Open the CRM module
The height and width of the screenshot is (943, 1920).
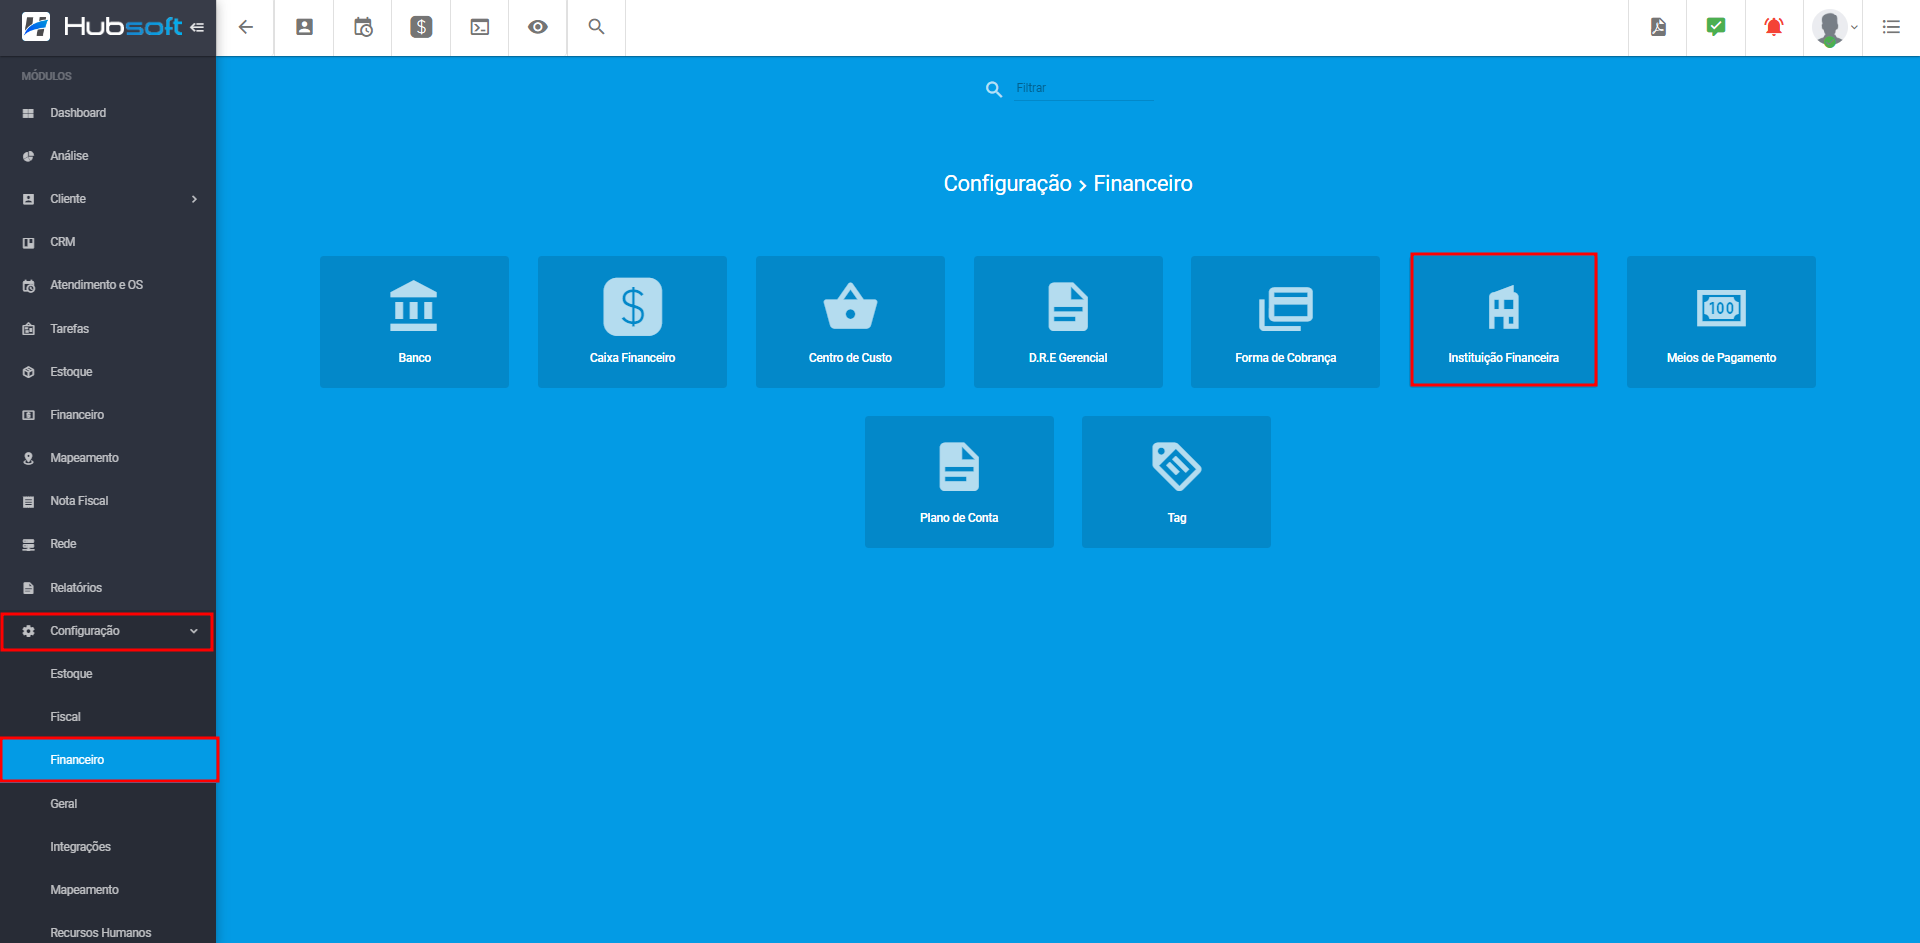[x=108, y=242]
